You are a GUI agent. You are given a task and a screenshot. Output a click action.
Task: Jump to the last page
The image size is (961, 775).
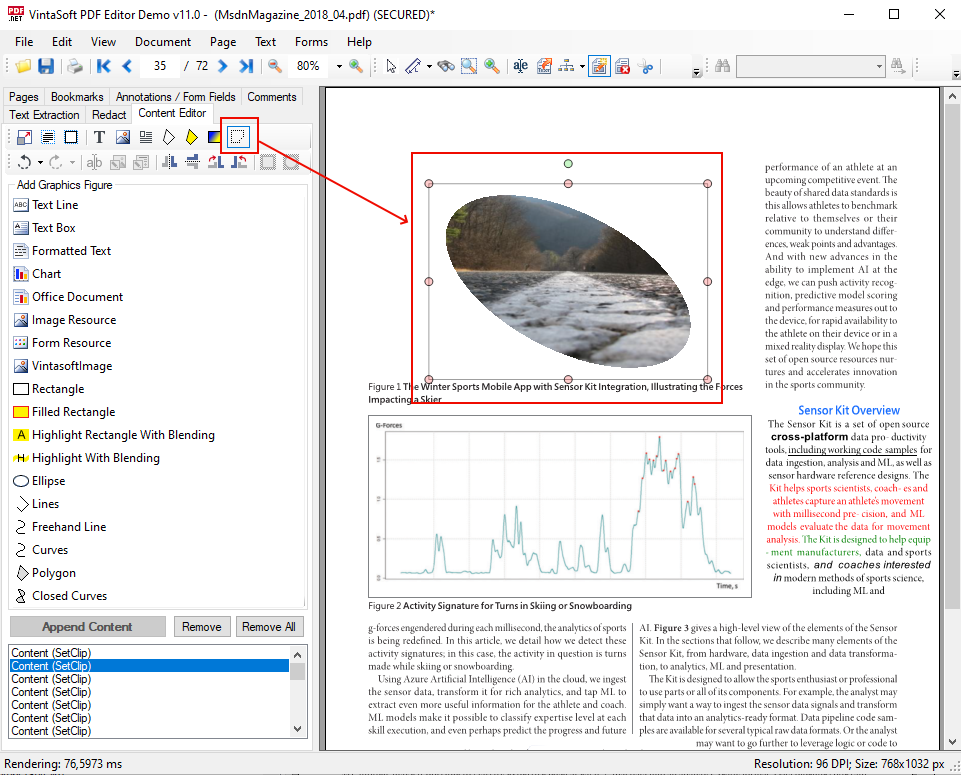click(x=246, y=66)
